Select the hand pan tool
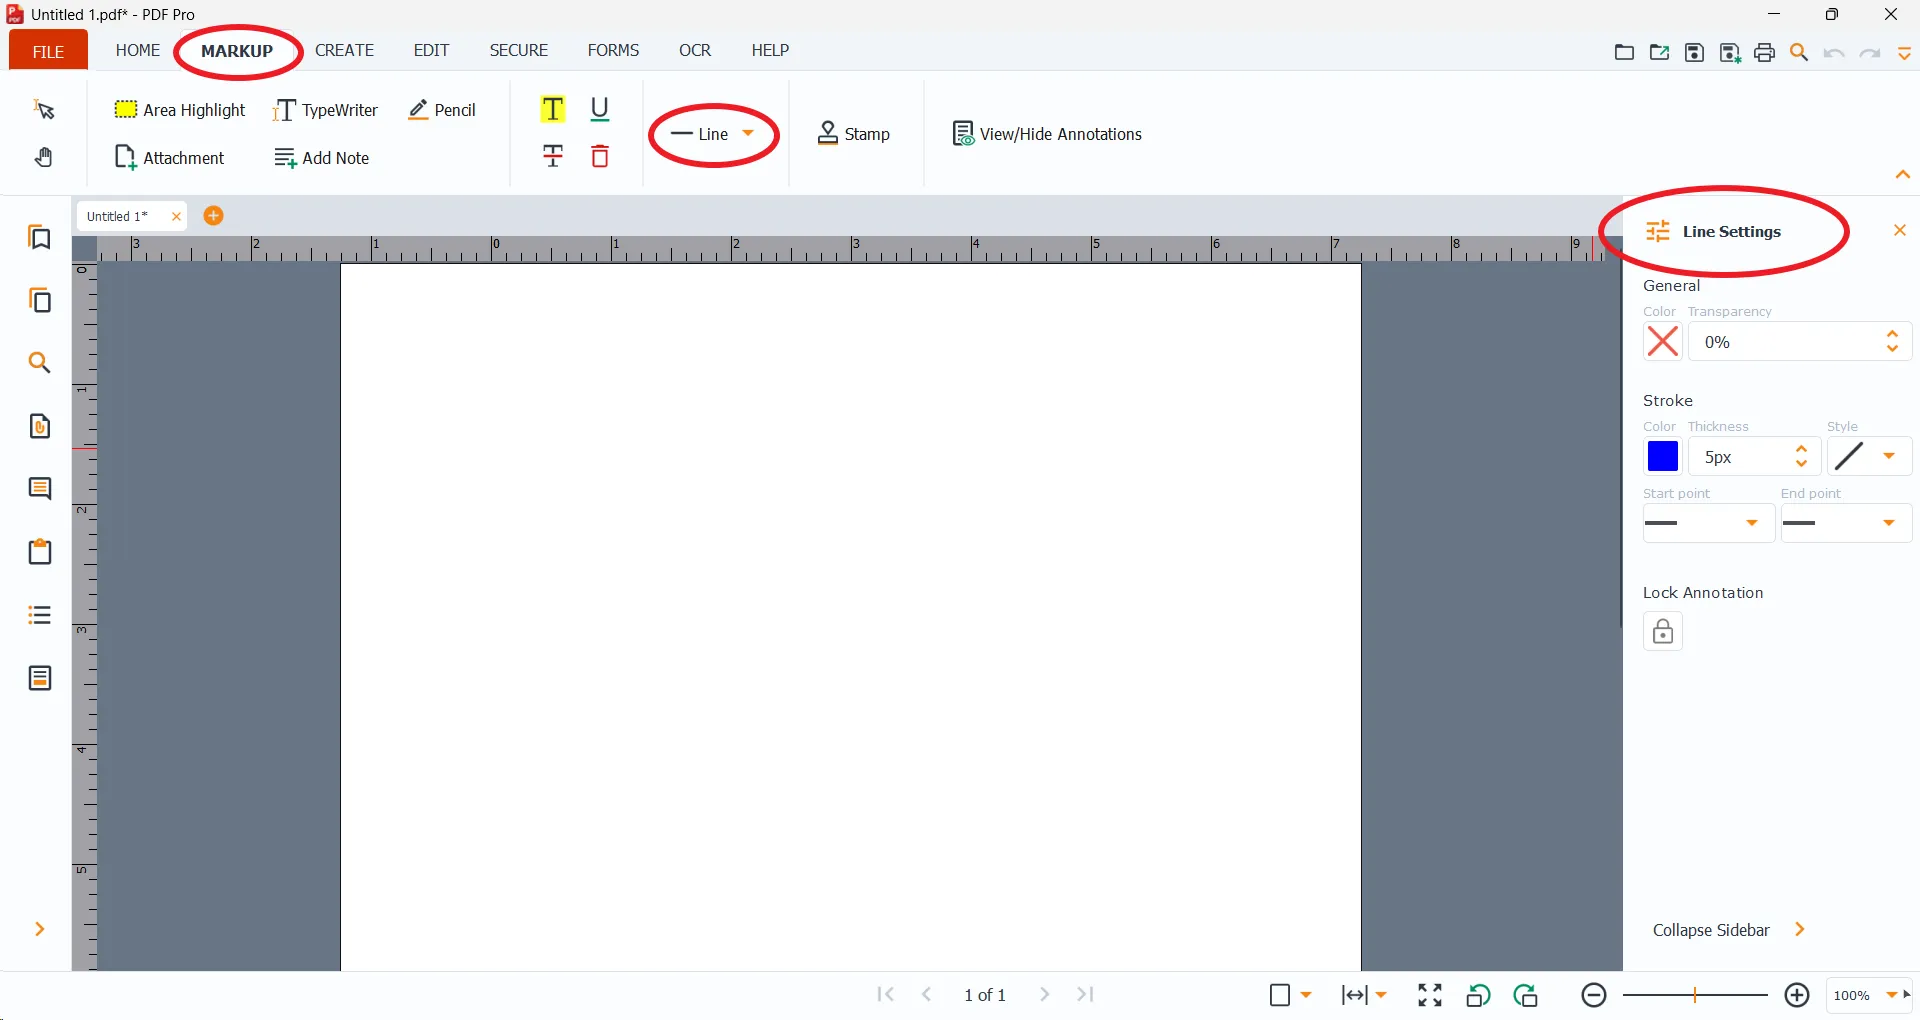 tap(44, 157)
